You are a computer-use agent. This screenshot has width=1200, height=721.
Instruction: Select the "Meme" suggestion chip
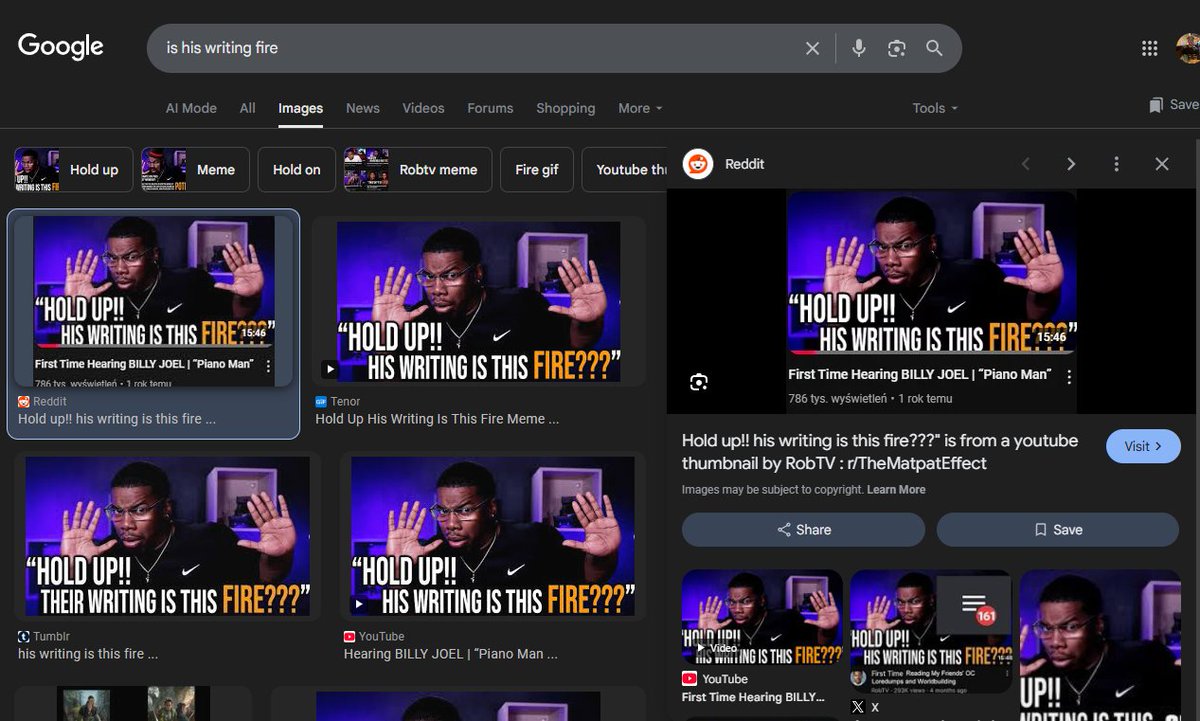pyautogui.click(x=195, y=170)
